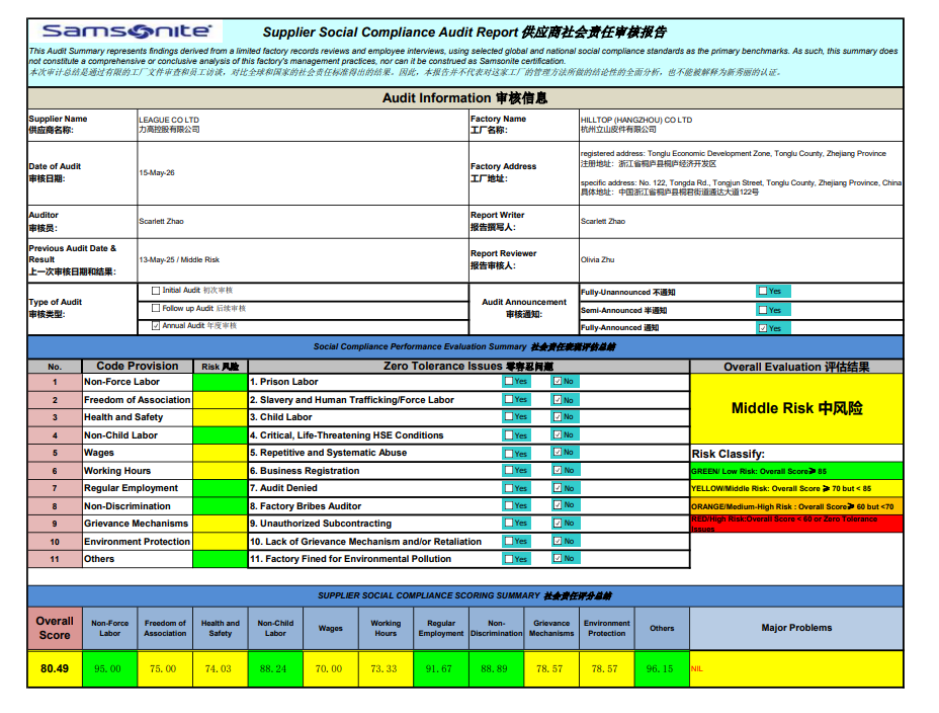Uncheck No for Lack of Grievance Mechanism
This screenshot has height=713, width=939.
(x=558, y=541)
